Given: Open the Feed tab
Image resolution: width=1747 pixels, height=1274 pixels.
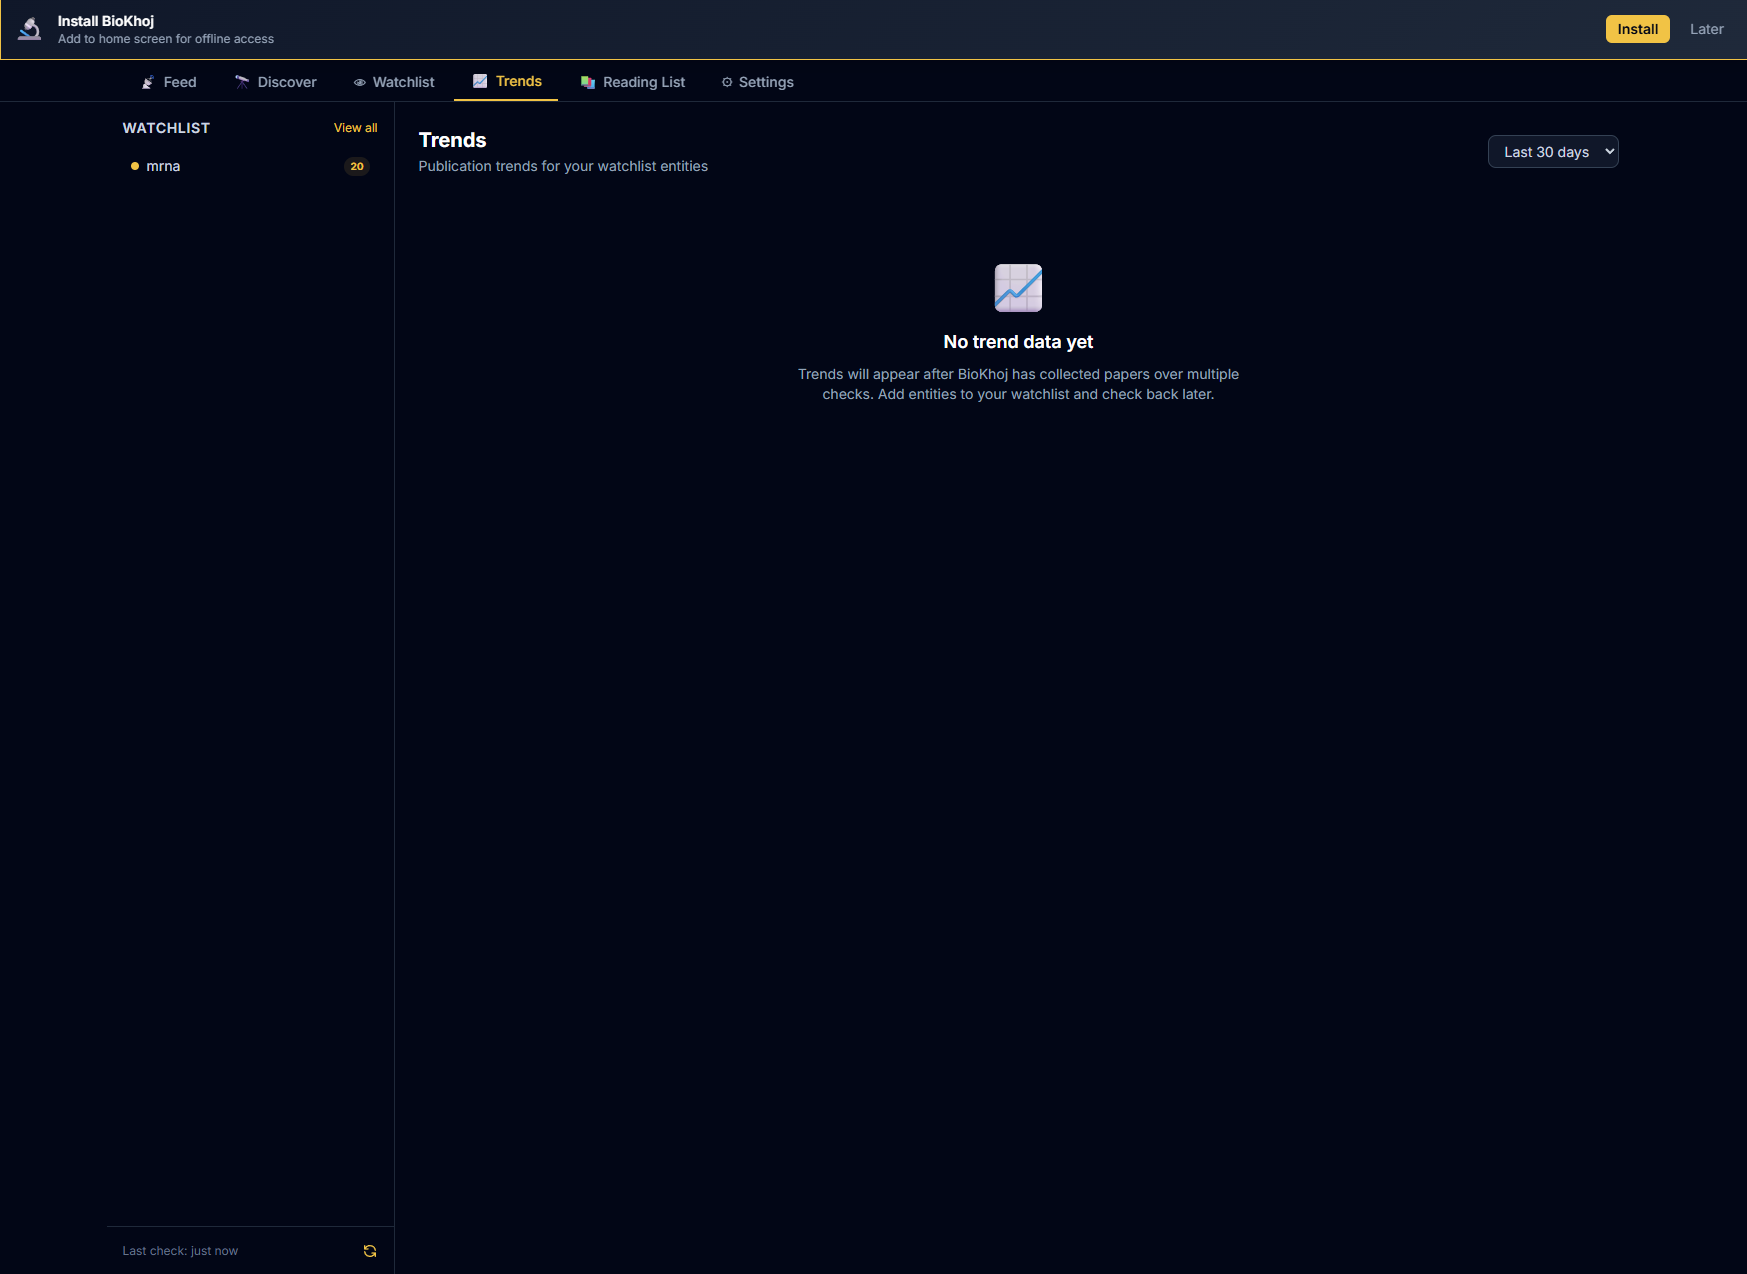Looking at the screenshot, I should pyautogui.click(x=180, y=82).
